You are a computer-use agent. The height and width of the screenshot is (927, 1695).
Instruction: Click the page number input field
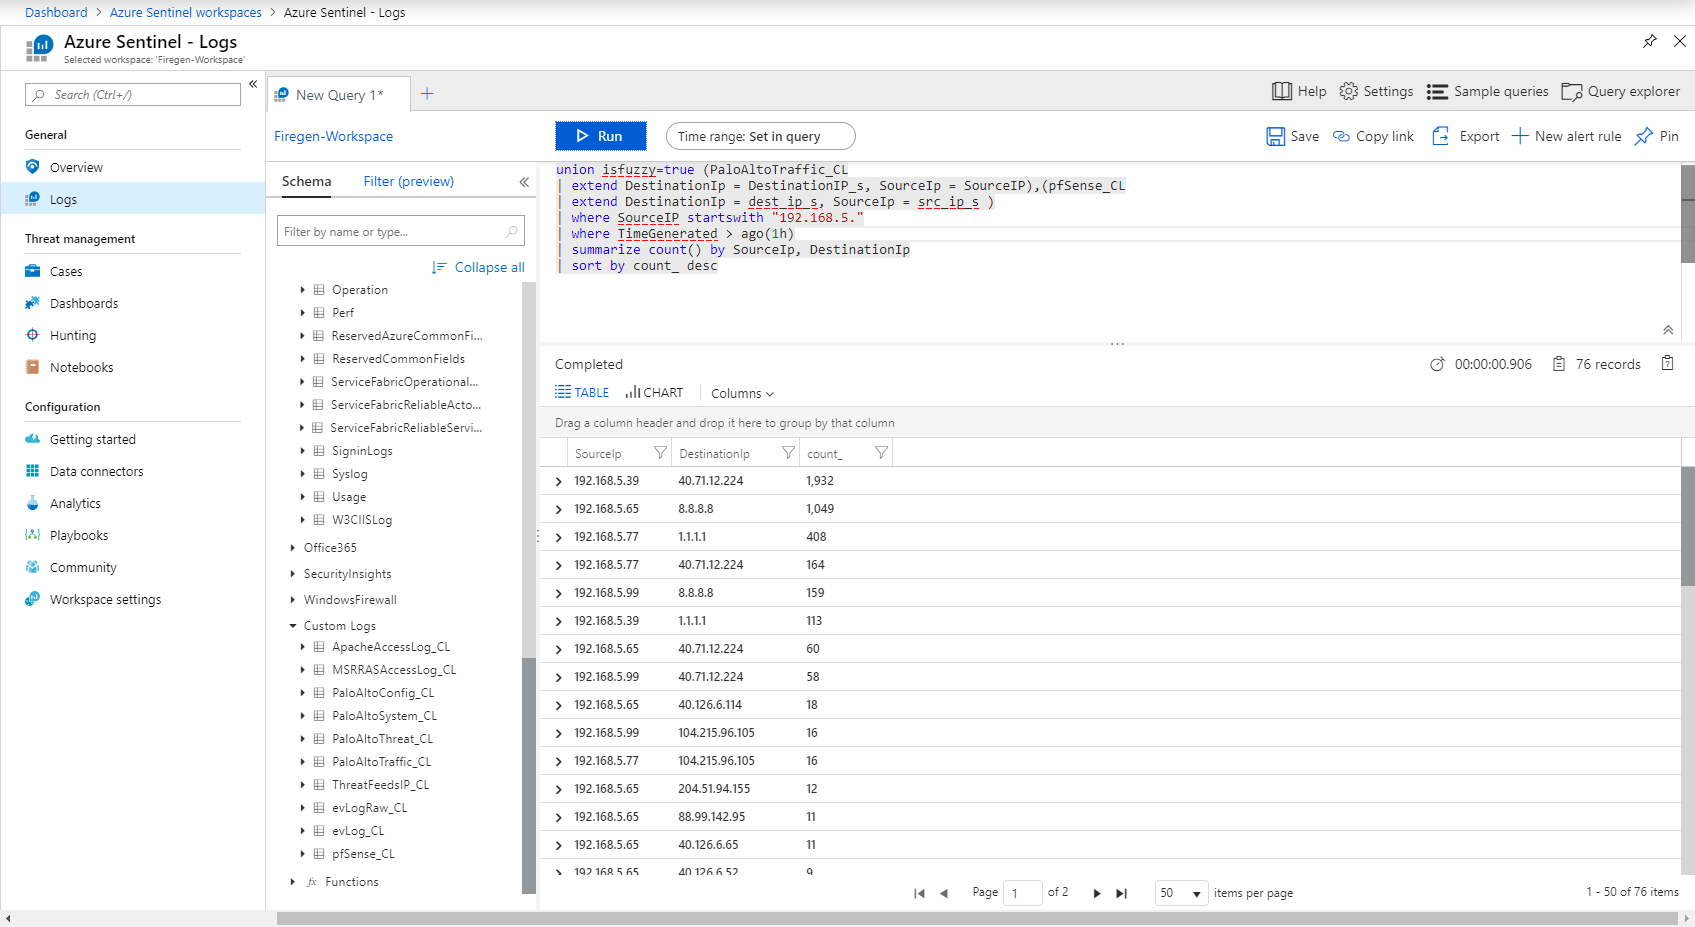[1023, 893]
